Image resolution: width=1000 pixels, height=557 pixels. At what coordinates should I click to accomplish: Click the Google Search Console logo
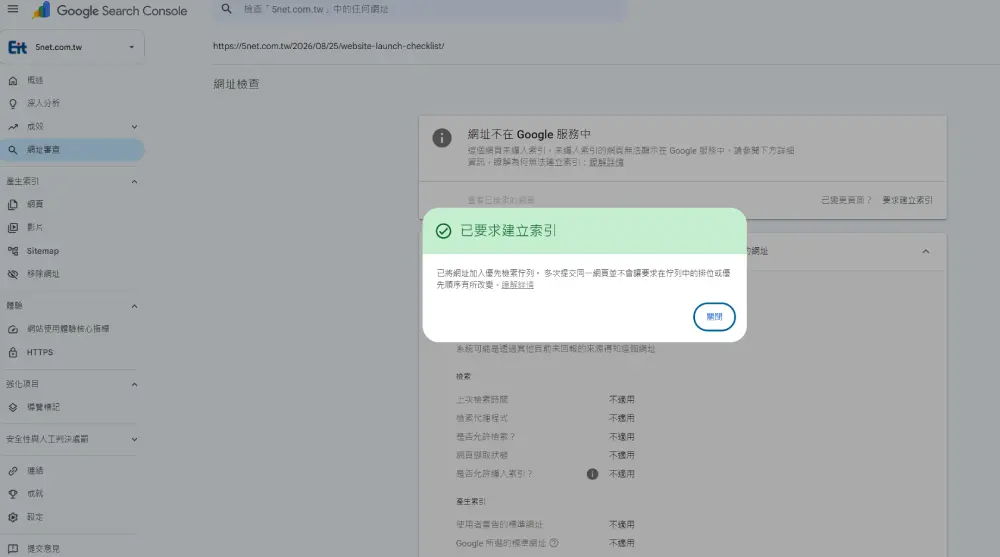pos(110,10)
